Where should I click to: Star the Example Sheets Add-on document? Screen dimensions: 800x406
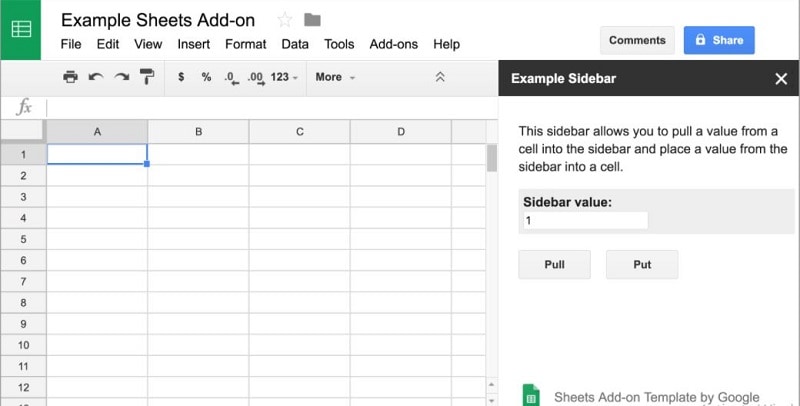[x=284, y=20]
